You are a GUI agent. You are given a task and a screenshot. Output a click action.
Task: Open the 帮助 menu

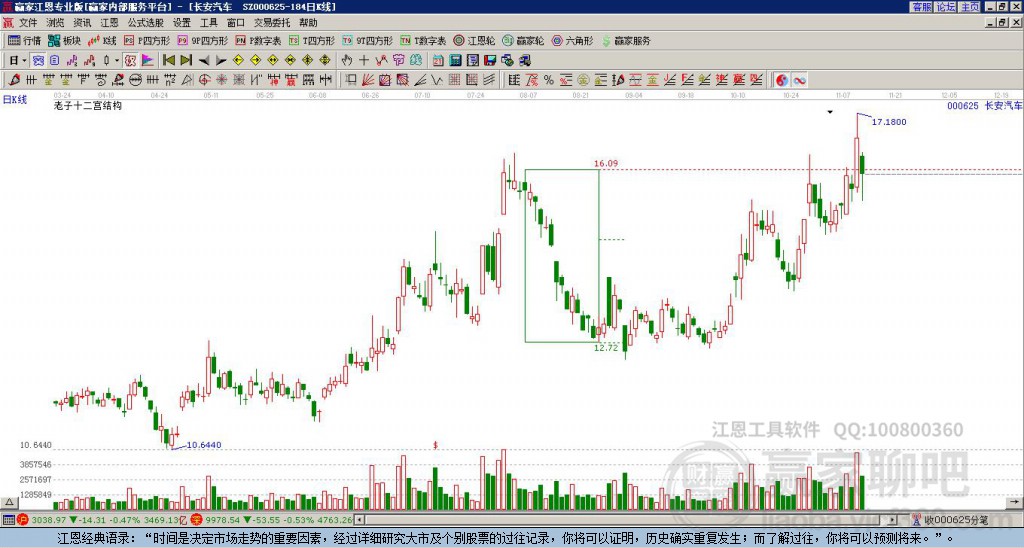click(308, 23)
